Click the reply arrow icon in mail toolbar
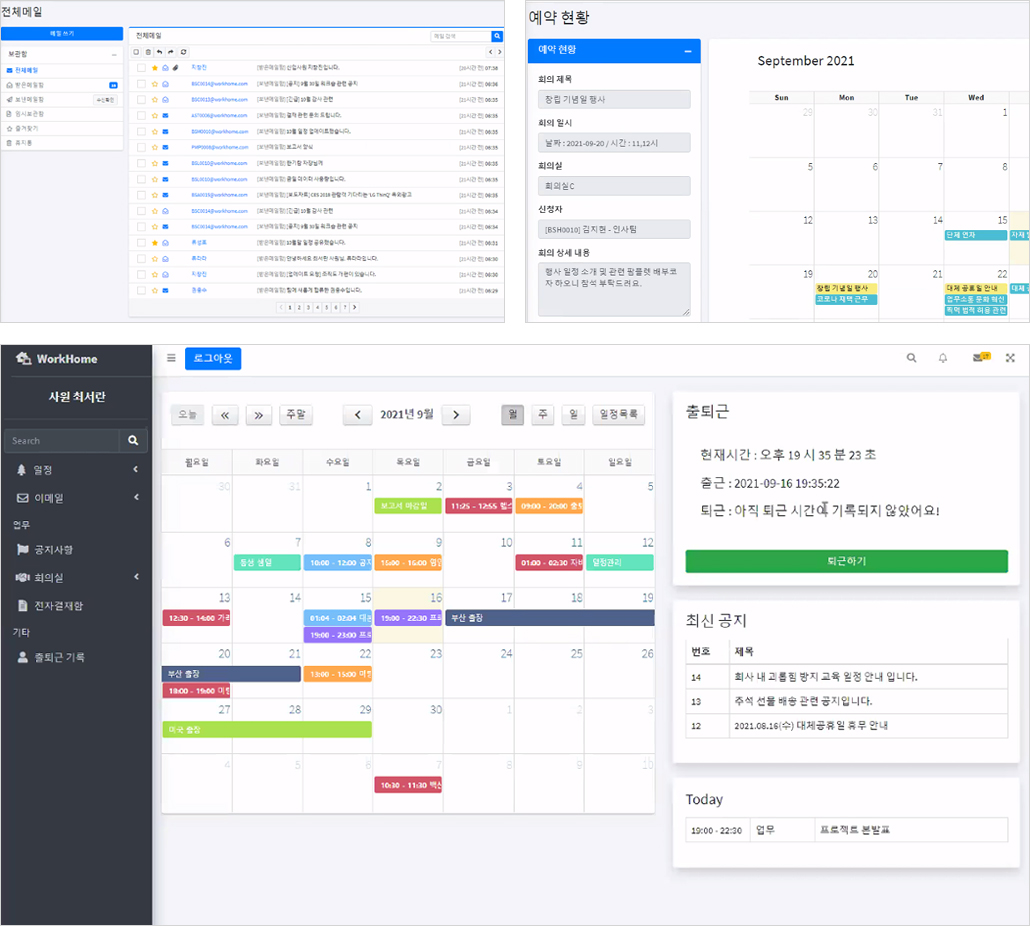The height and width of the screenshot is (926, 1030). point(159,52)
